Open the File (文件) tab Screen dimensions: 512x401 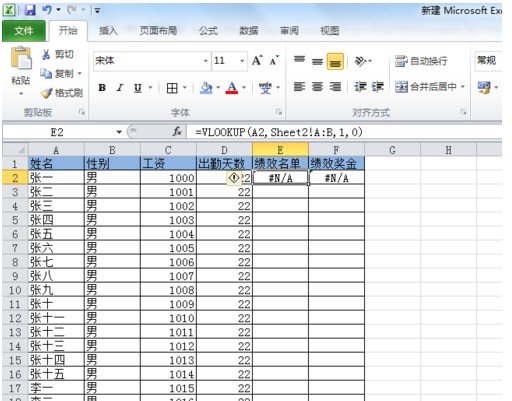pyautogui.click(x=24, y=31)
